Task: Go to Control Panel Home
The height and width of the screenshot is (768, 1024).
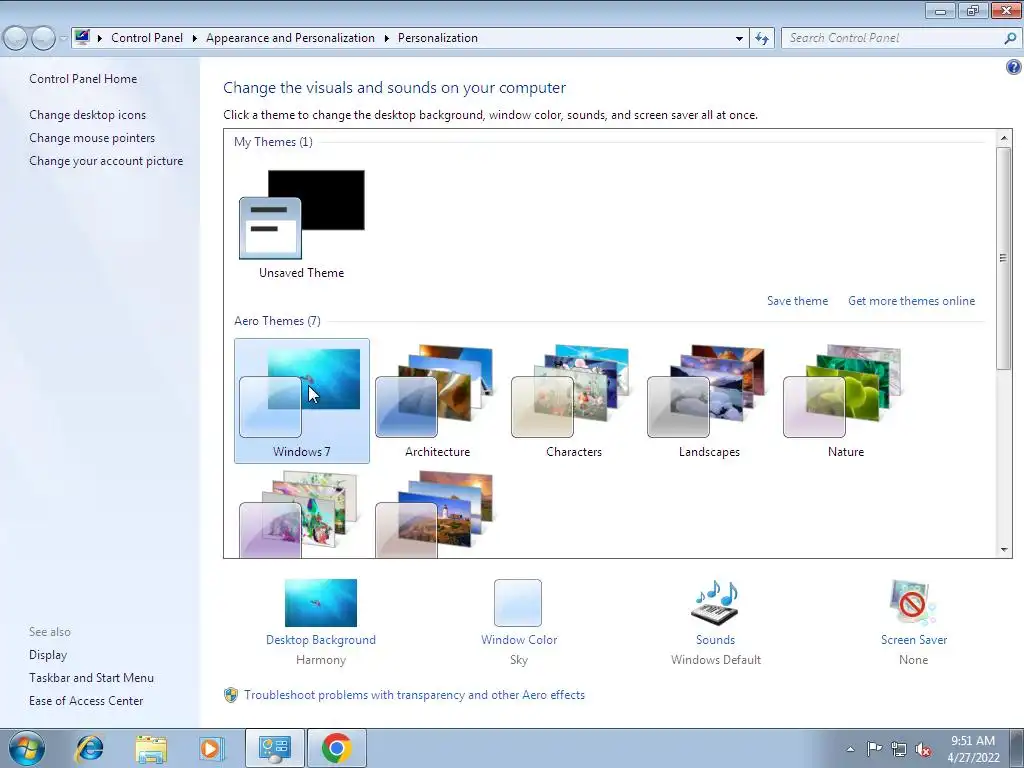Action: [x=83, y=79]
